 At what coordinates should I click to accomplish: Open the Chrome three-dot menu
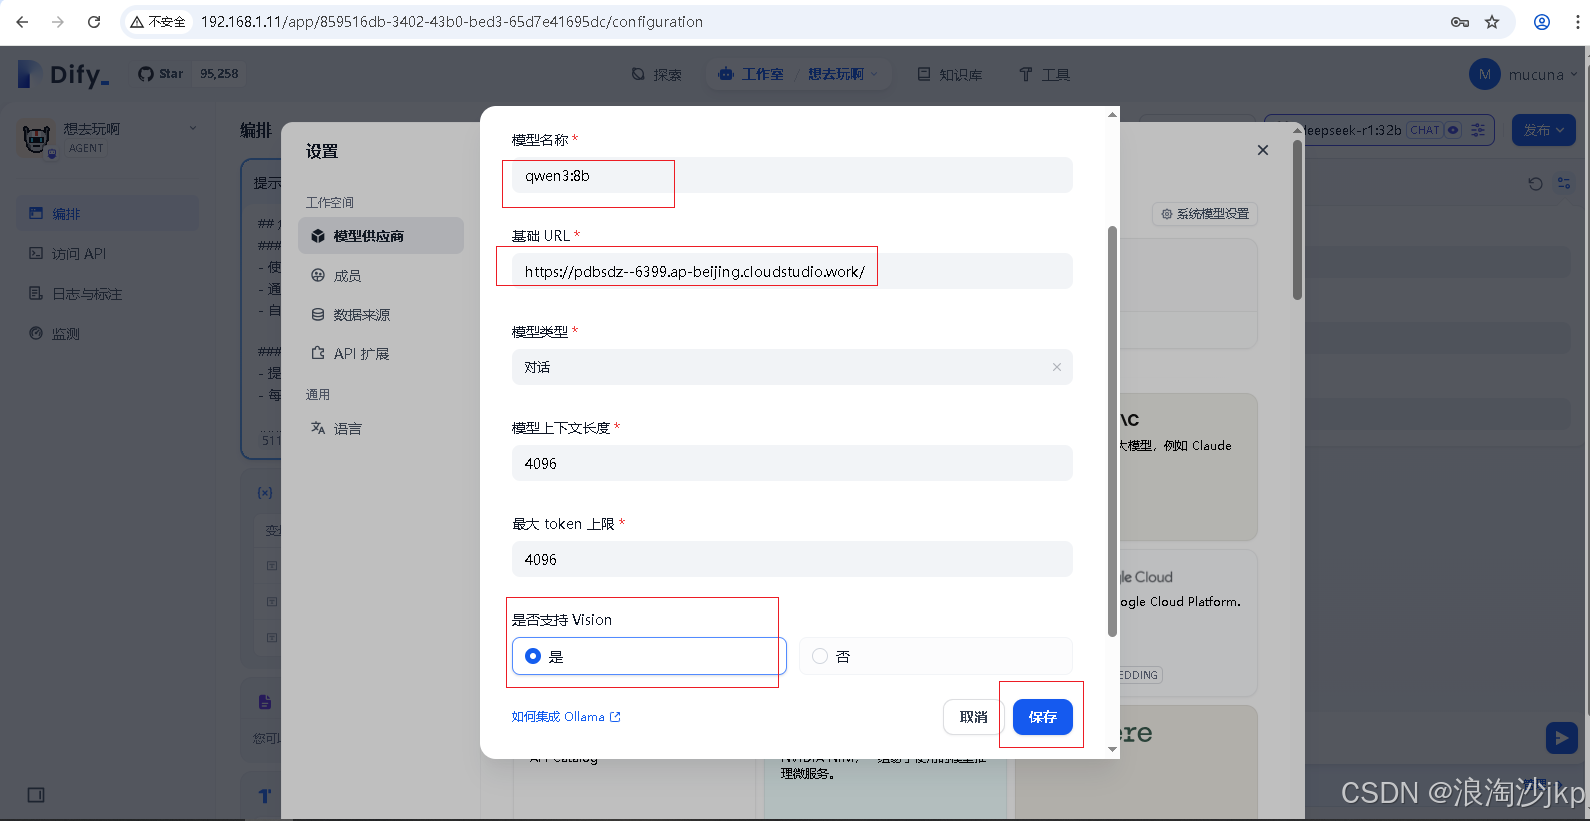click(x=1577, y=22)
